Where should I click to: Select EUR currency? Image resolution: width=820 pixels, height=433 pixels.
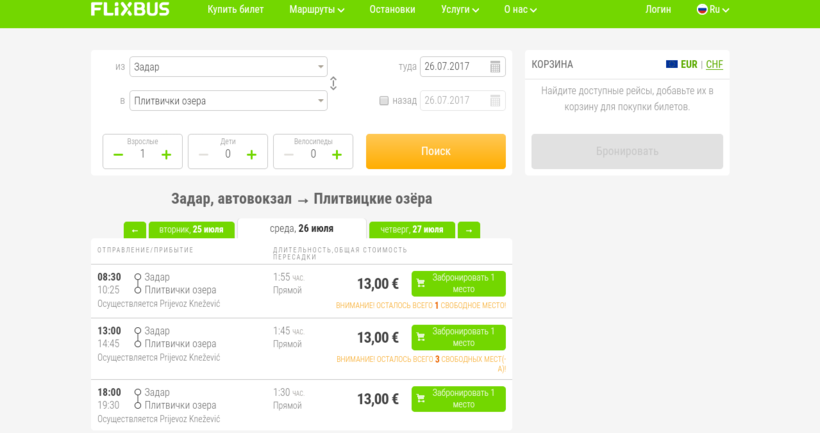(683, 65)
